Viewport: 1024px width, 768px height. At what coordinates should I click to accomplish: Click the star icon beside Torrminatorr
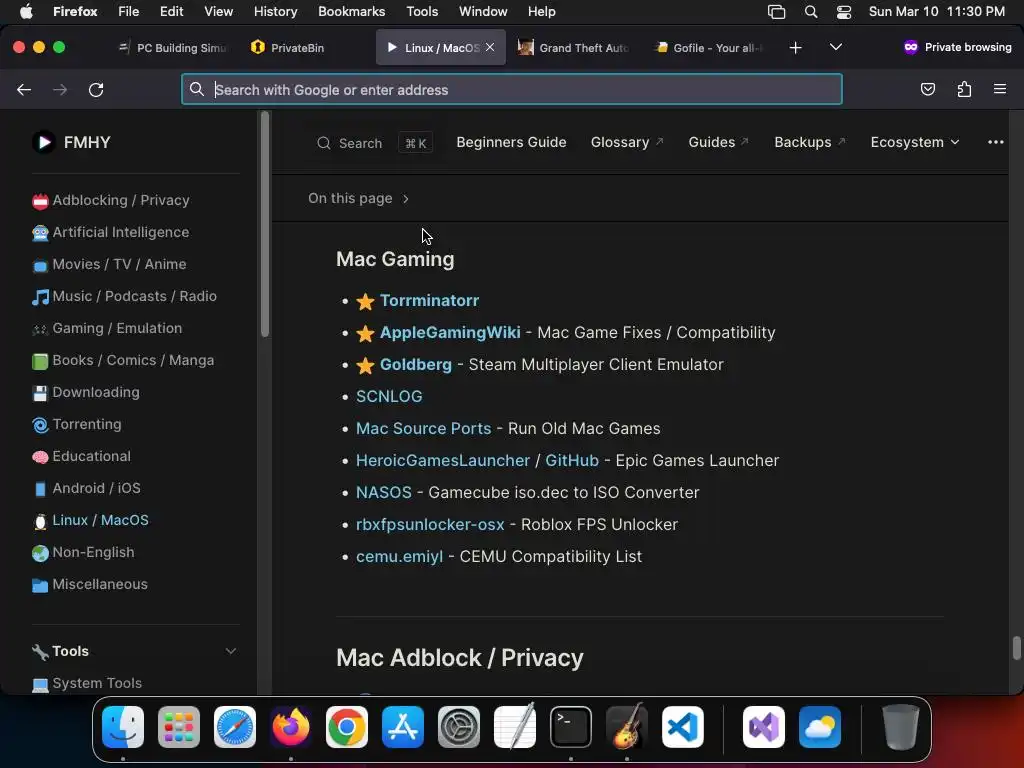tap(365, 301)
